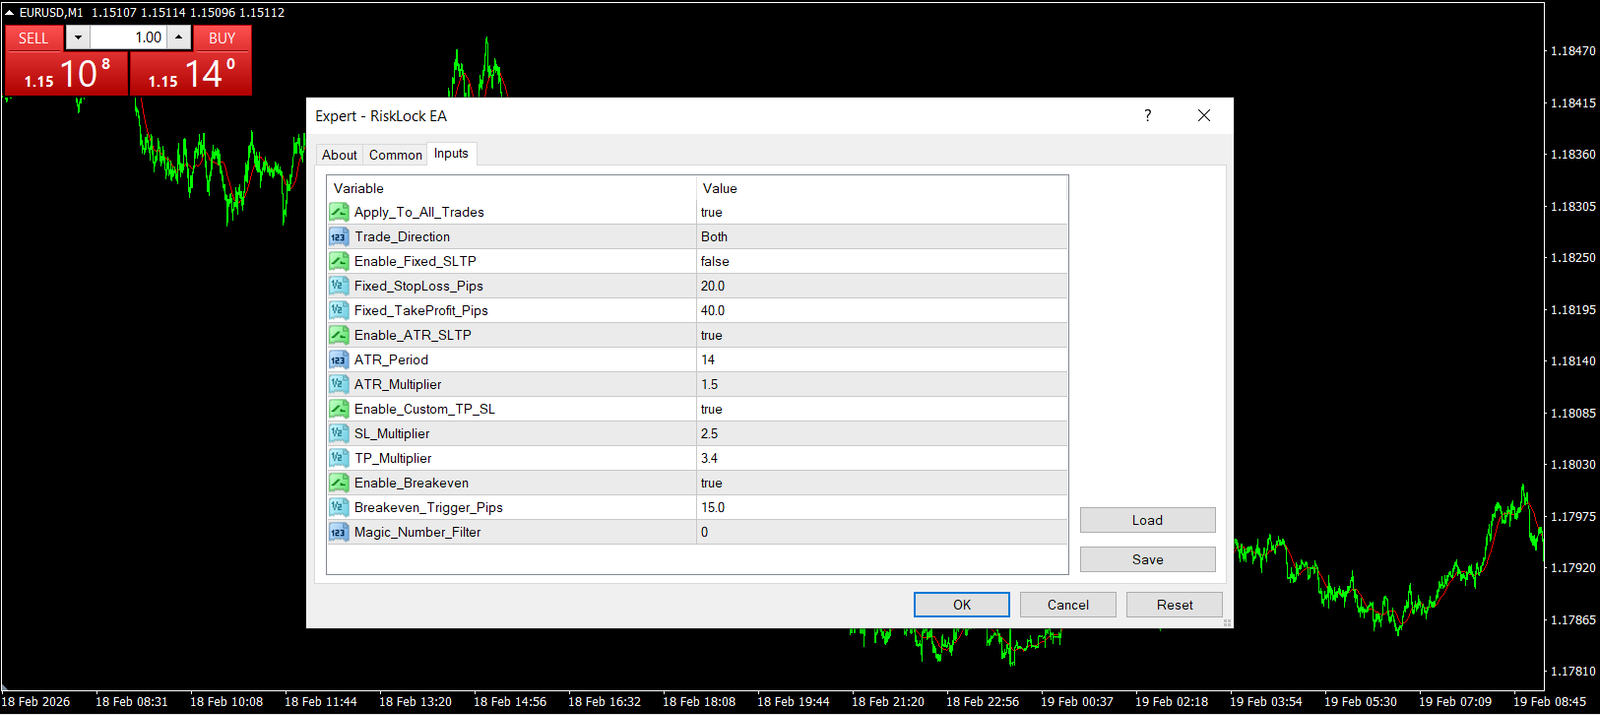Reset inputs with the Reset button

pyautogui.click(x=1174, y=605)
